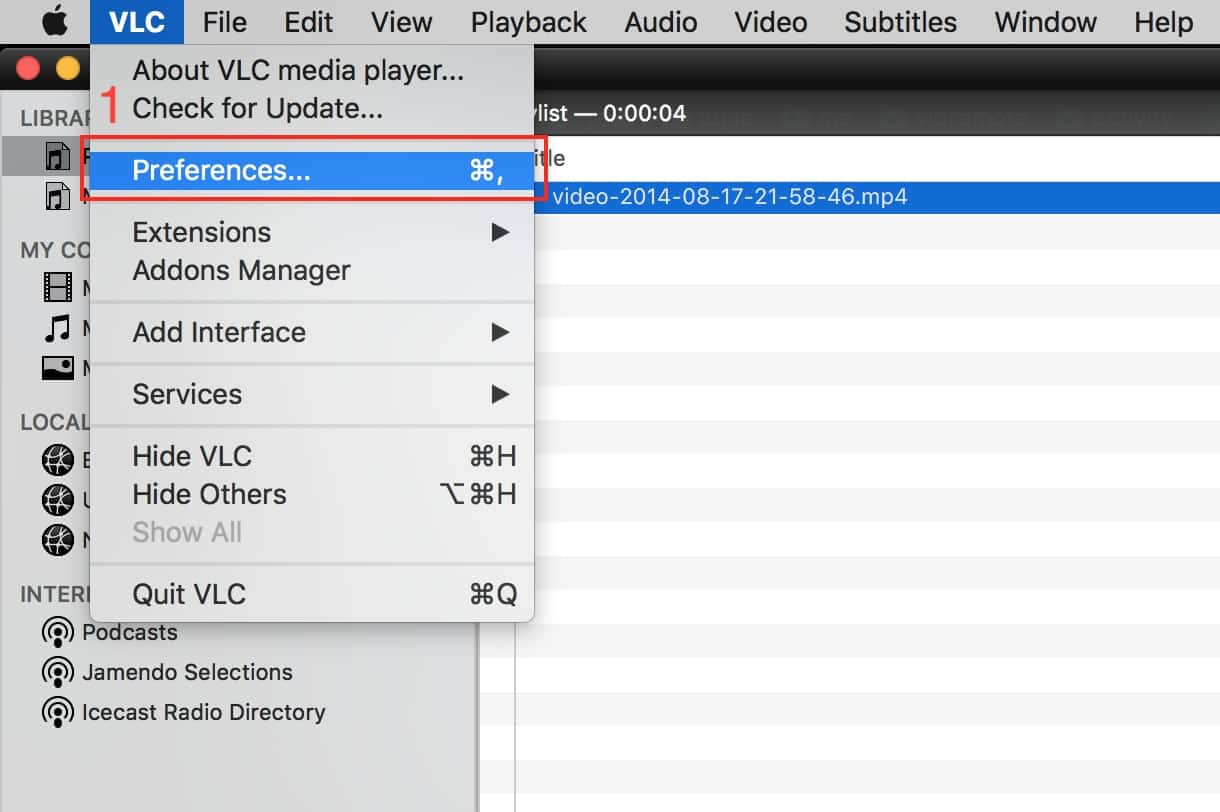Open the Audio menu
The height and width of the screenshot is (812, 1220).
click(x=661, y=21)
